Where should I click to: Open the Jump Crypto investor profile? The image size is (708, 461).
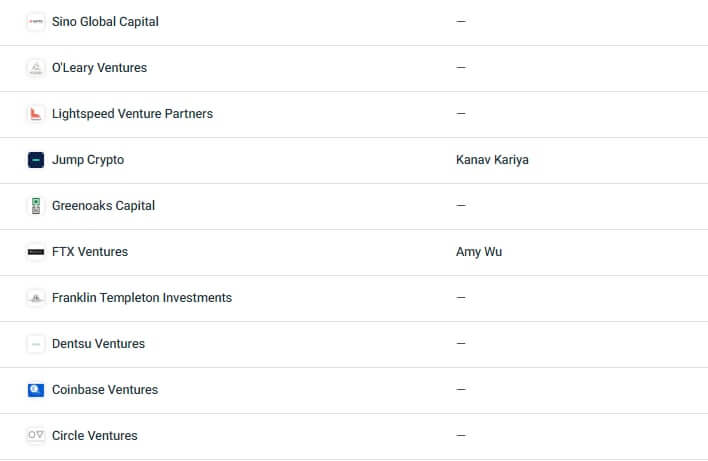click(x=88, y=160)
